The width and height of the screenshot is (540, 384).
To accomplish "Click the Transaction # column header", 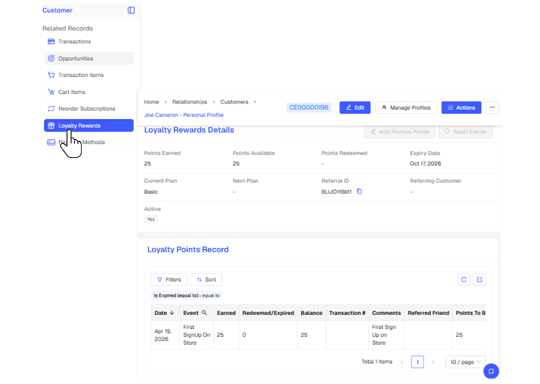I will tap(347, 313).
